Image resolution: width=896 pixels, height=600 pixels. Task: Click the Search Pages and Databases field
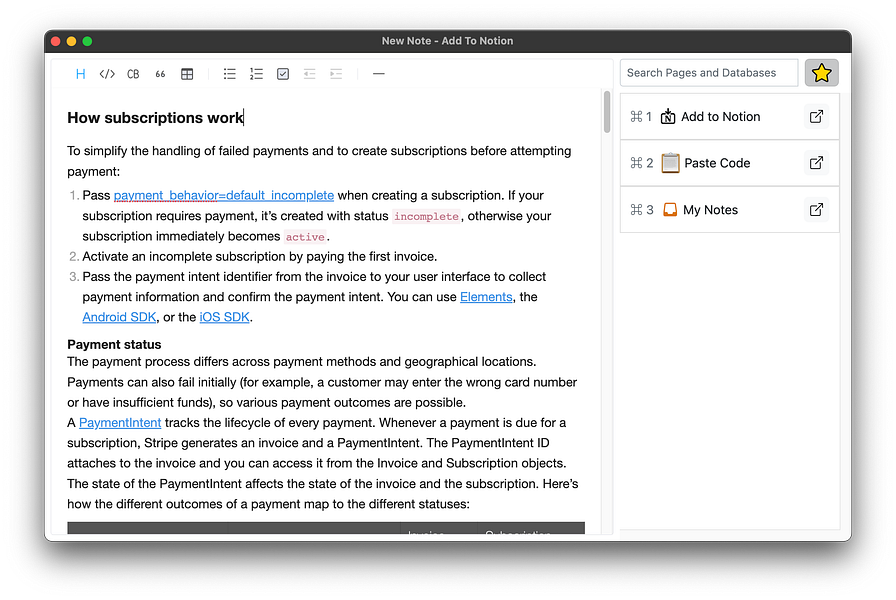point(708,72)
